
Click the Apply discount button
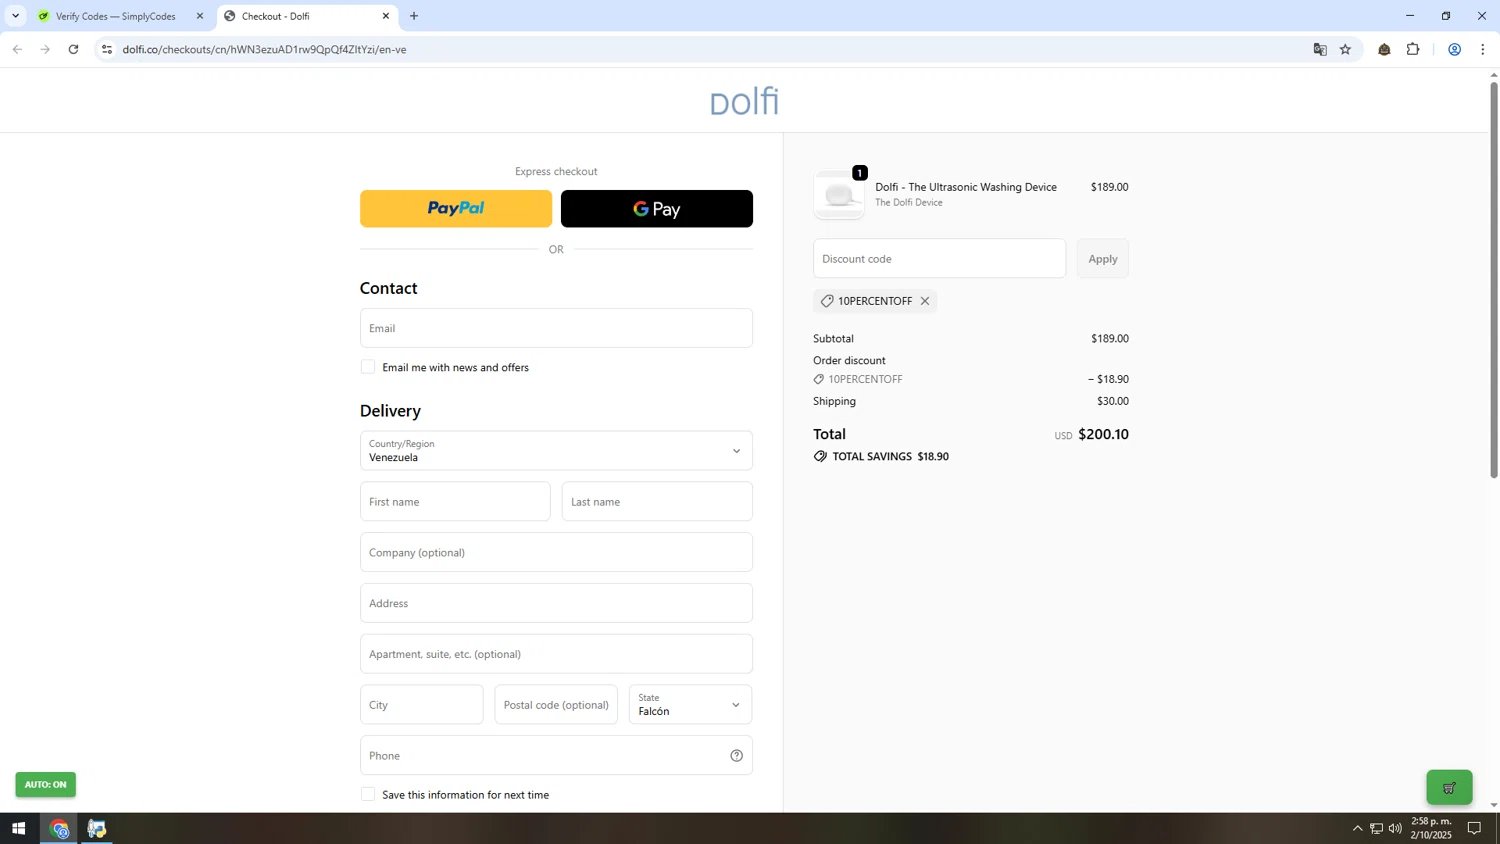(x=1103, y=259)
